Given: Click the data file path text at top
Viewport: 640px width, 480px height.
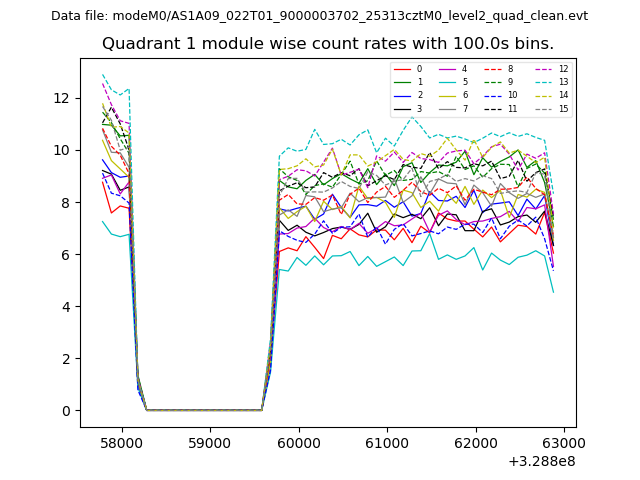Looking at the screenshot, I should click(319, 16).
